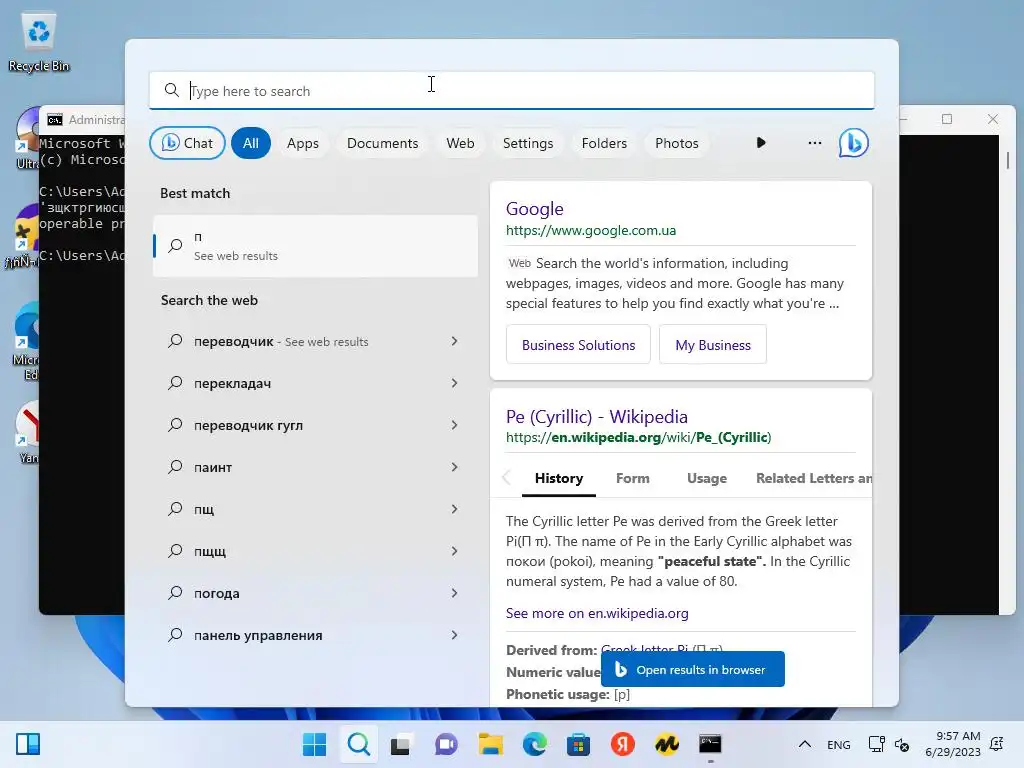
Task: Click the Business Solutions button
Action: click(x=578, y=345)
